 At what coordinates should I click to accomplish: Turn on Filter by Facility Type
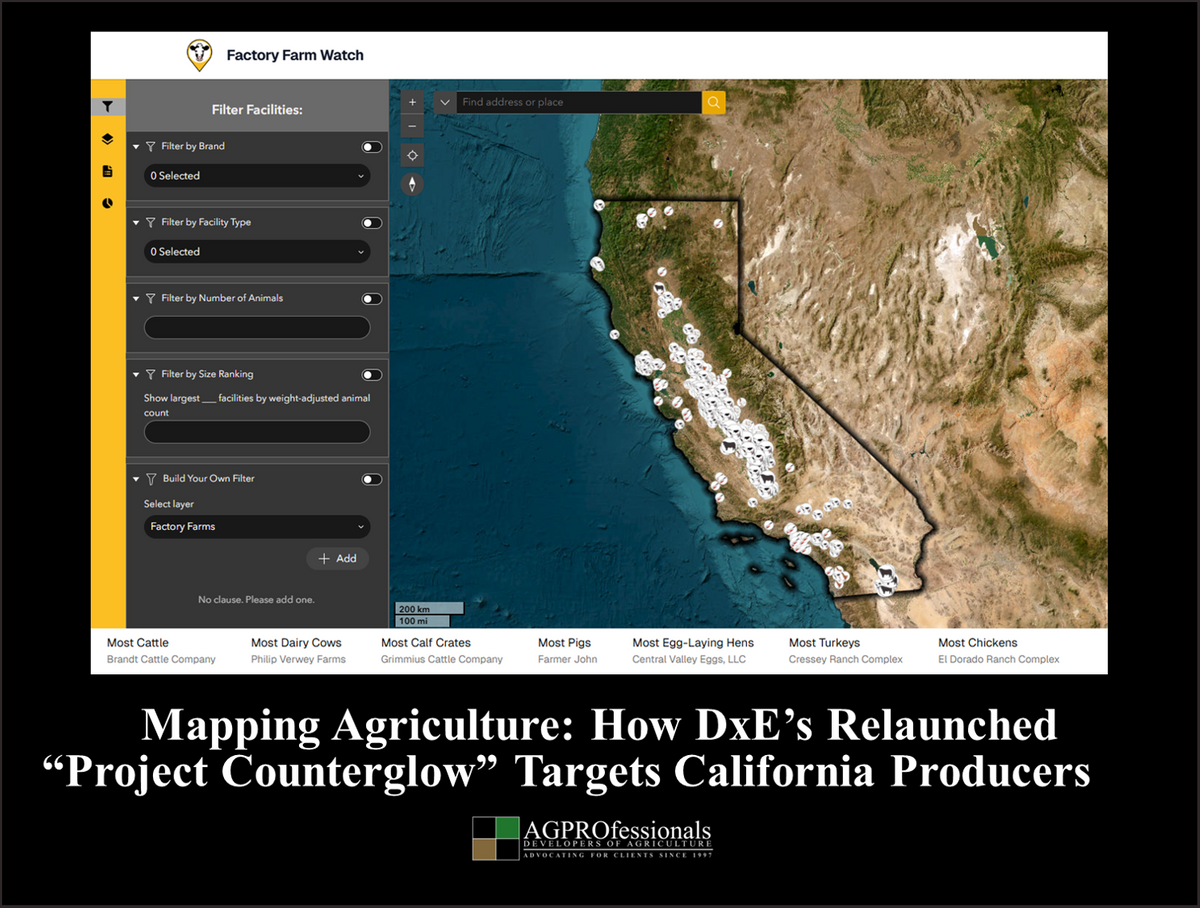pyautogui.click(x=371, y=222)
